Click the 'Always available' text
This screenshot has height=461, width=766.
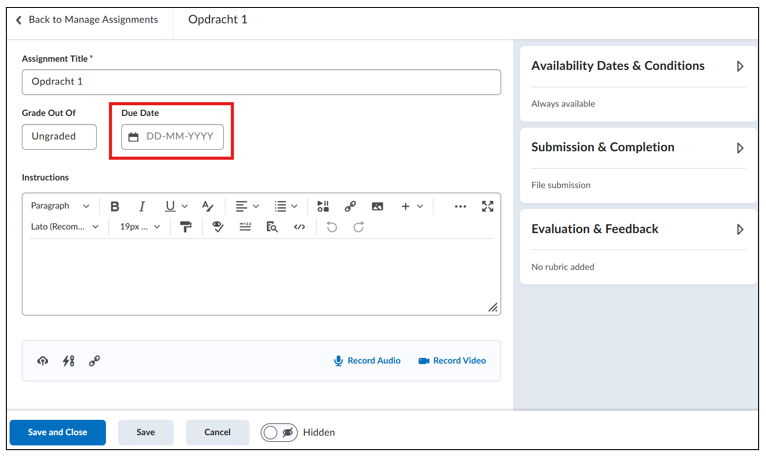click(563, 104)
